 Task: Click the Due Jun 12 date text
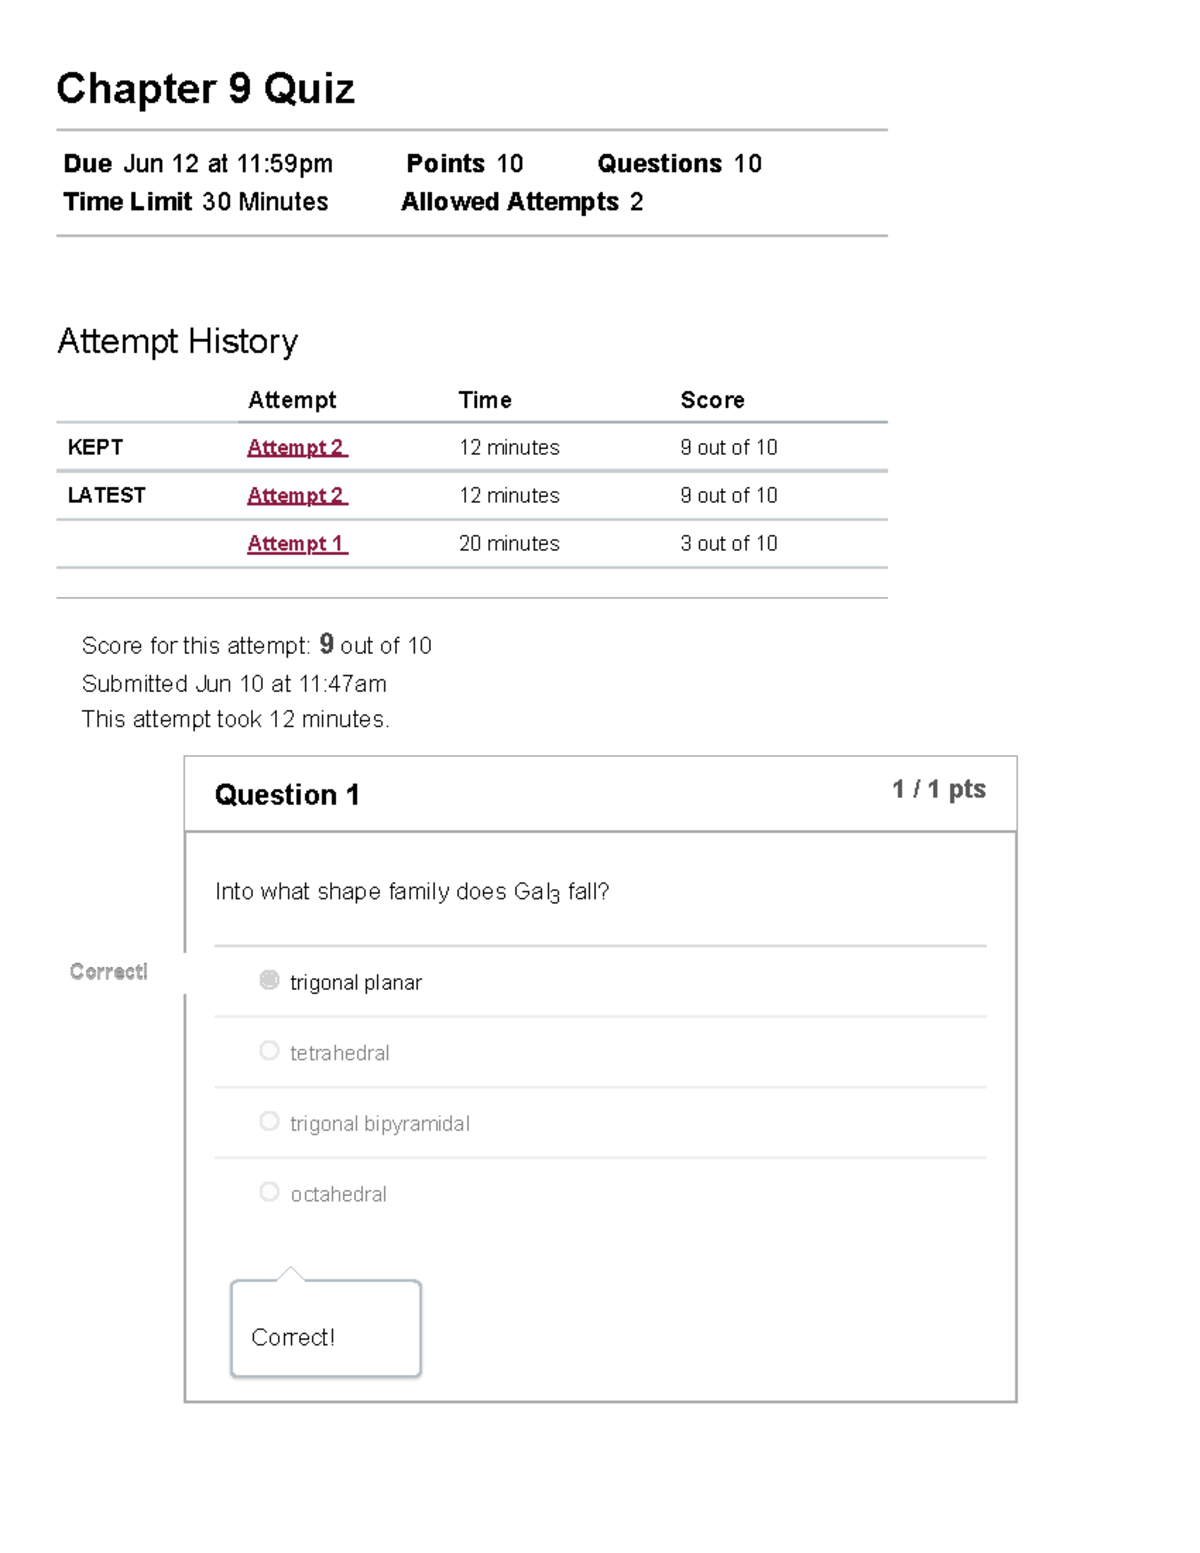(x=196, y=163)
